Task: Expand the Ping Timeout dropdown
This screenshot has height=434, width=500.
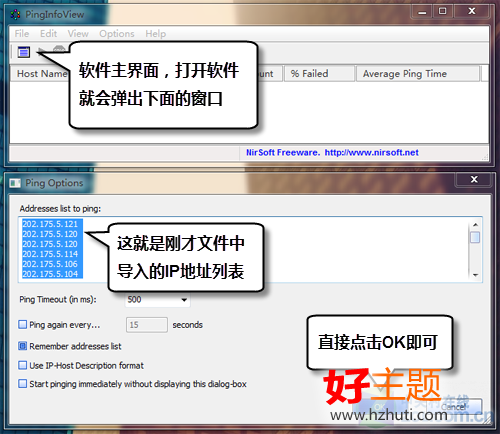Action: pos(184,300)
